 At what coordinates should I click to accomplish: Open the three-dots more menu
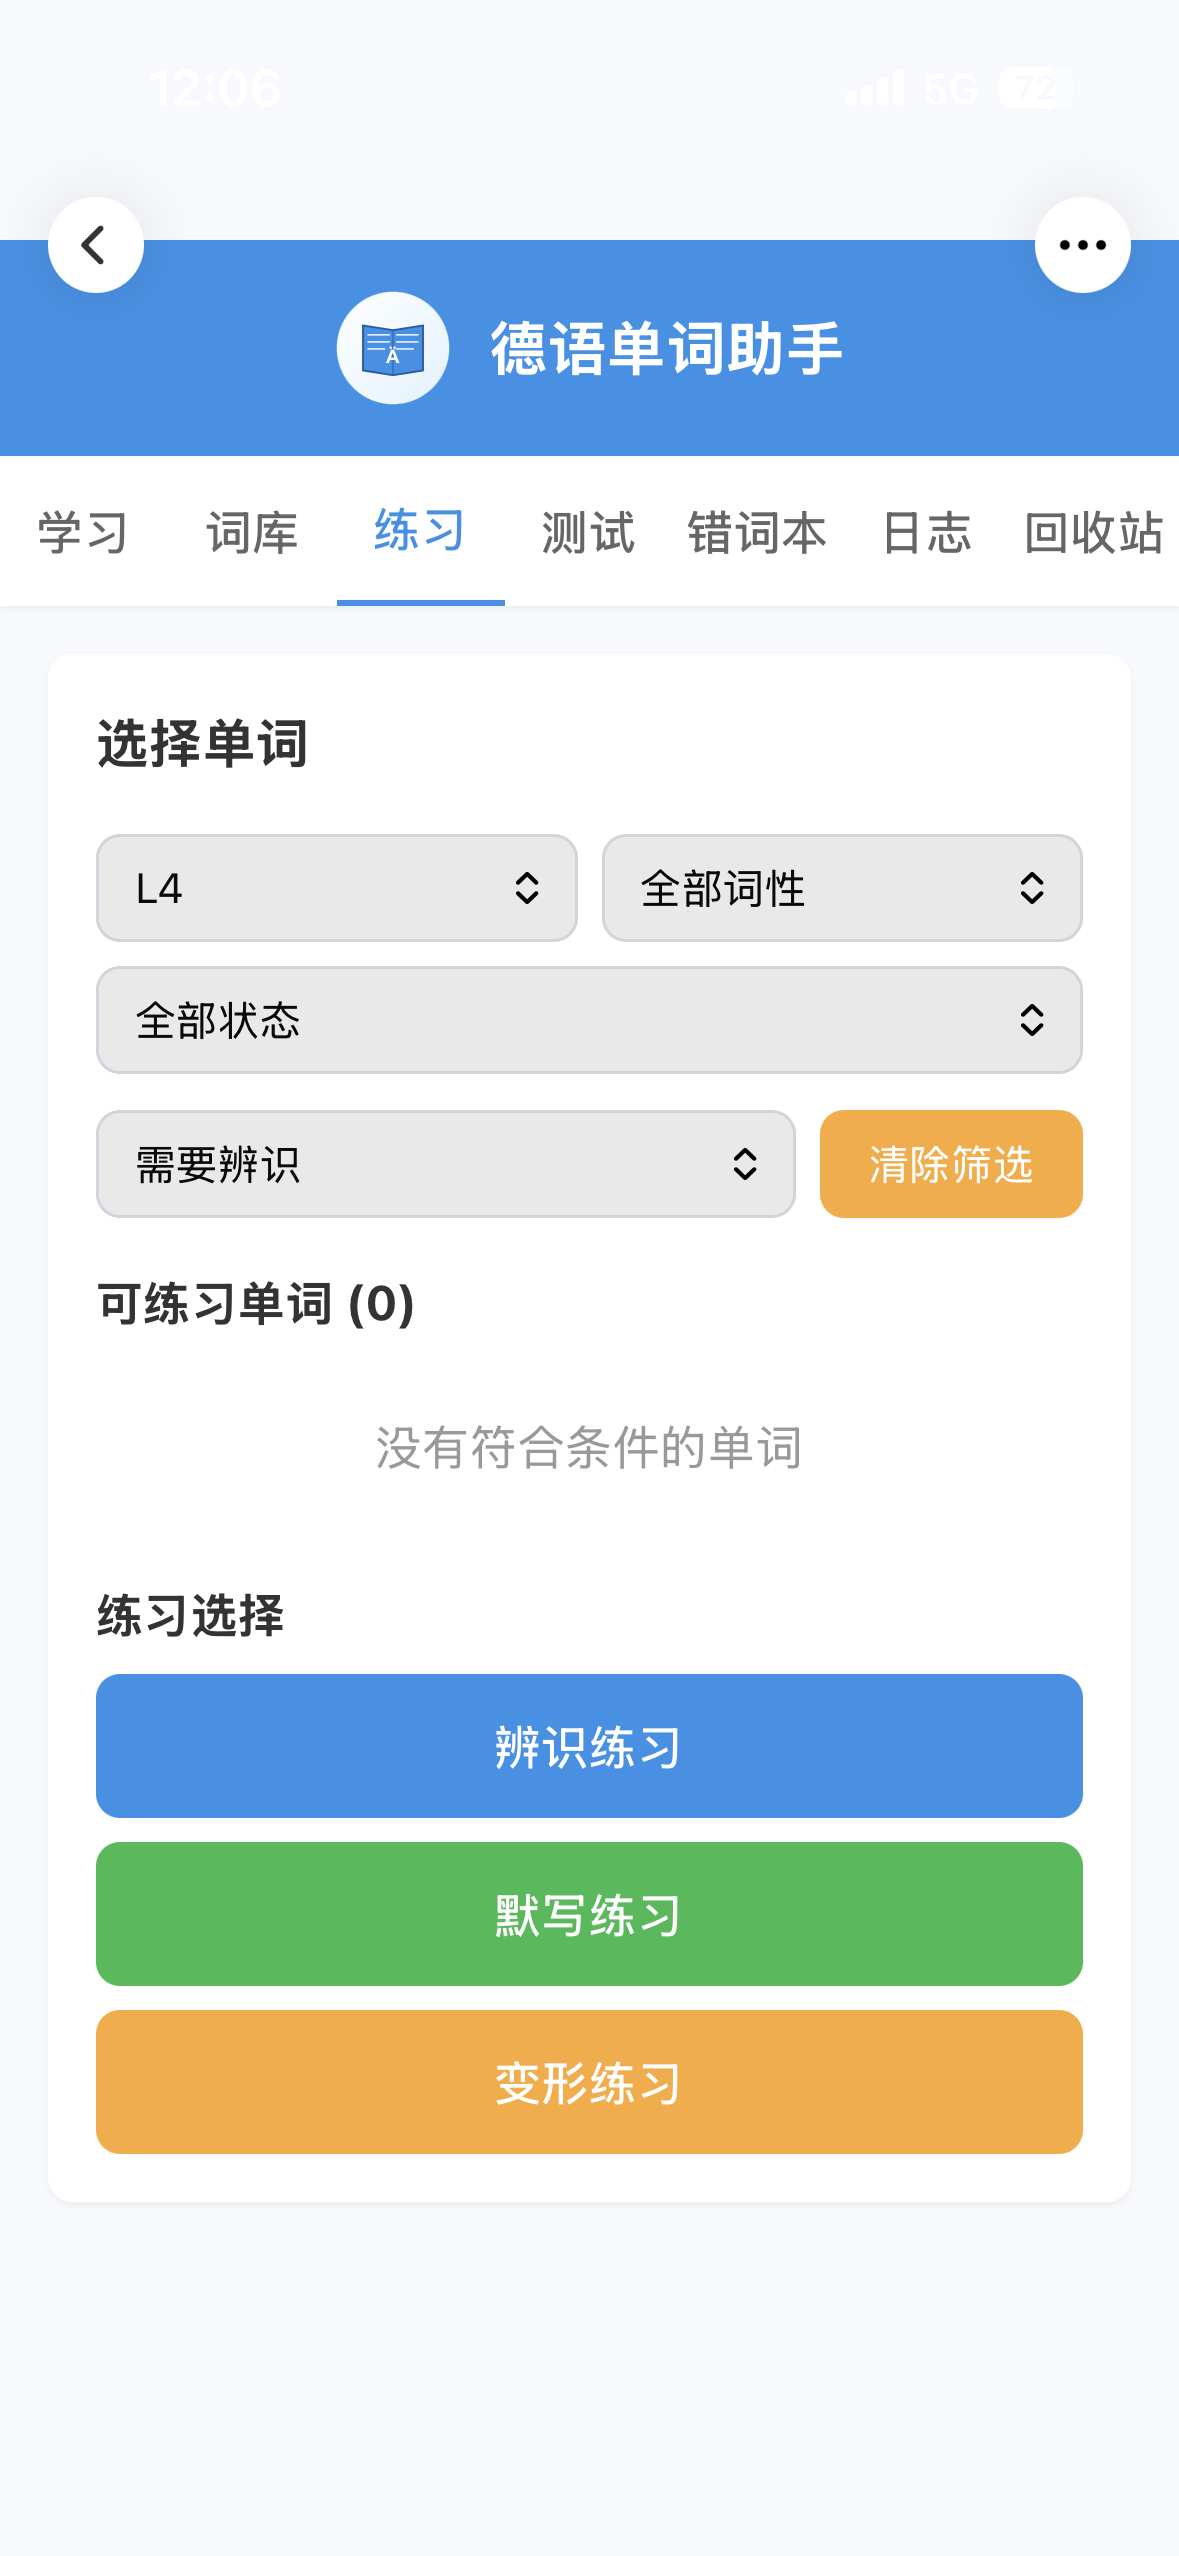(x=1082, y=245)
